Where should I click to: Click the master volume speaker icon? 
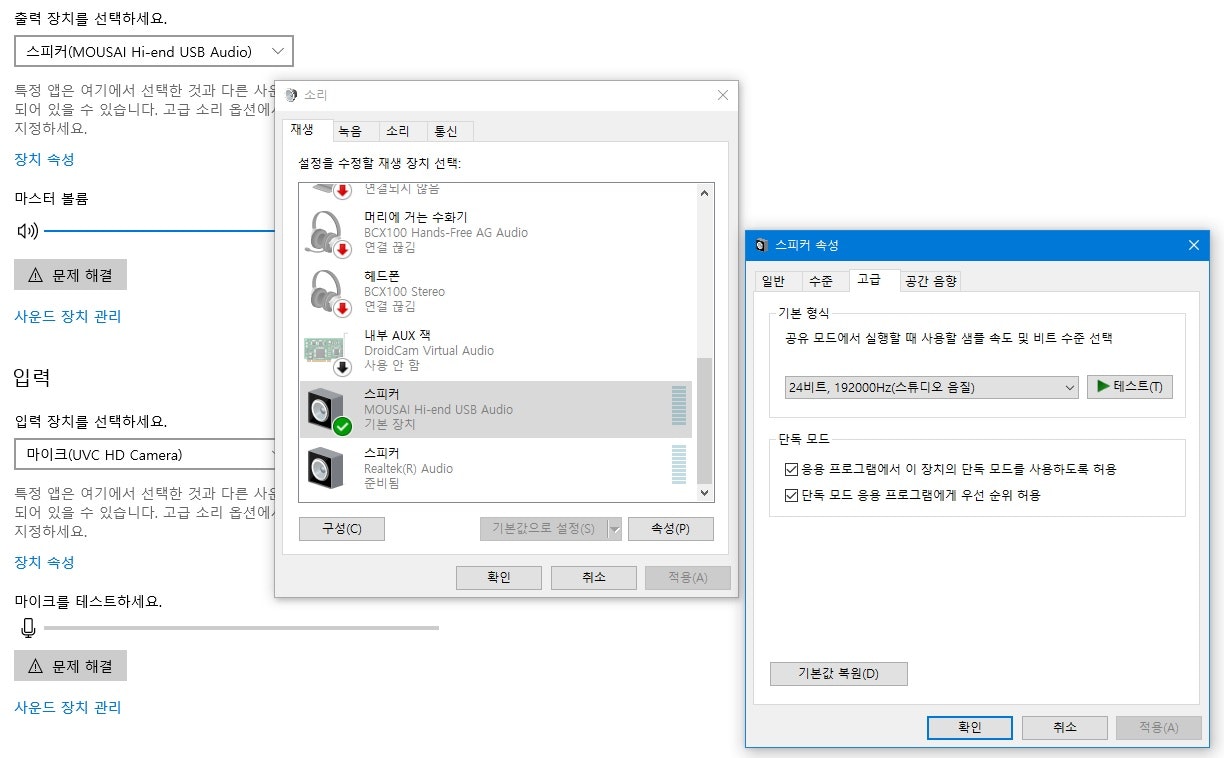[27, 232]
